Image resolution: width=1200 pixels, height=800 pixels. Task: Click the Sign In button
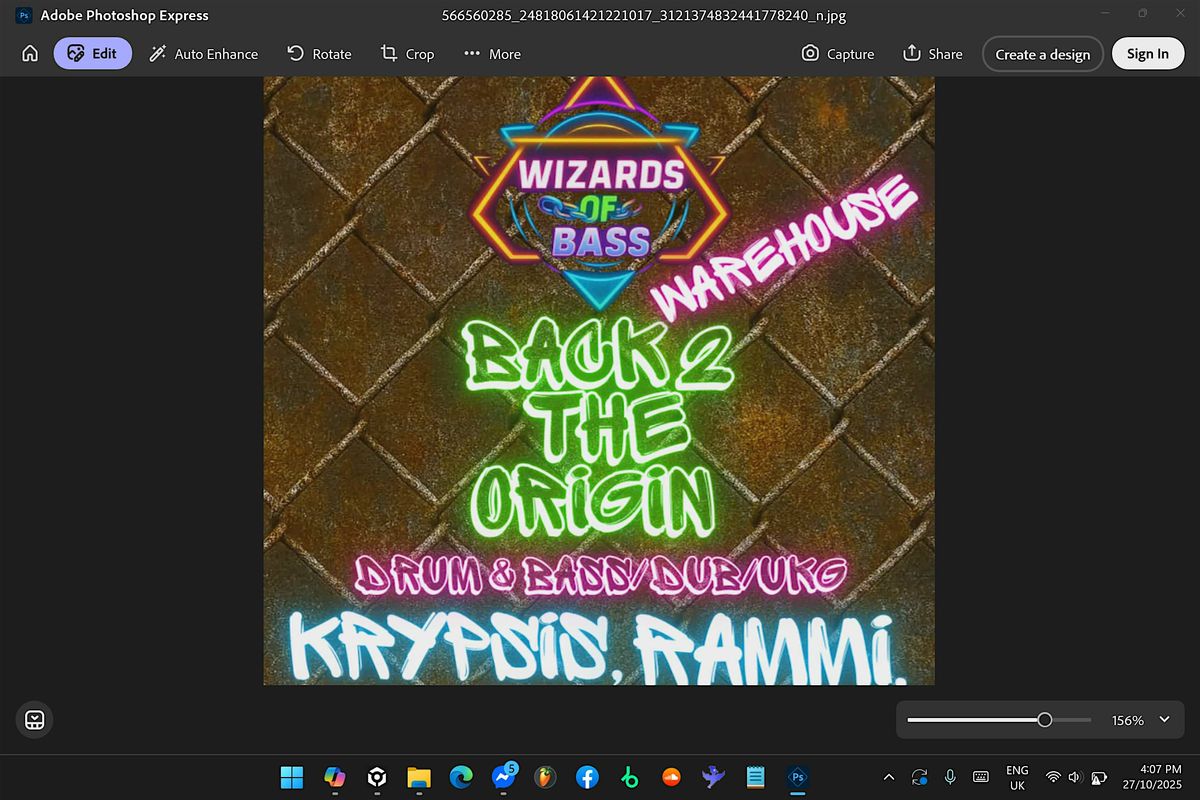point(1147,53)
